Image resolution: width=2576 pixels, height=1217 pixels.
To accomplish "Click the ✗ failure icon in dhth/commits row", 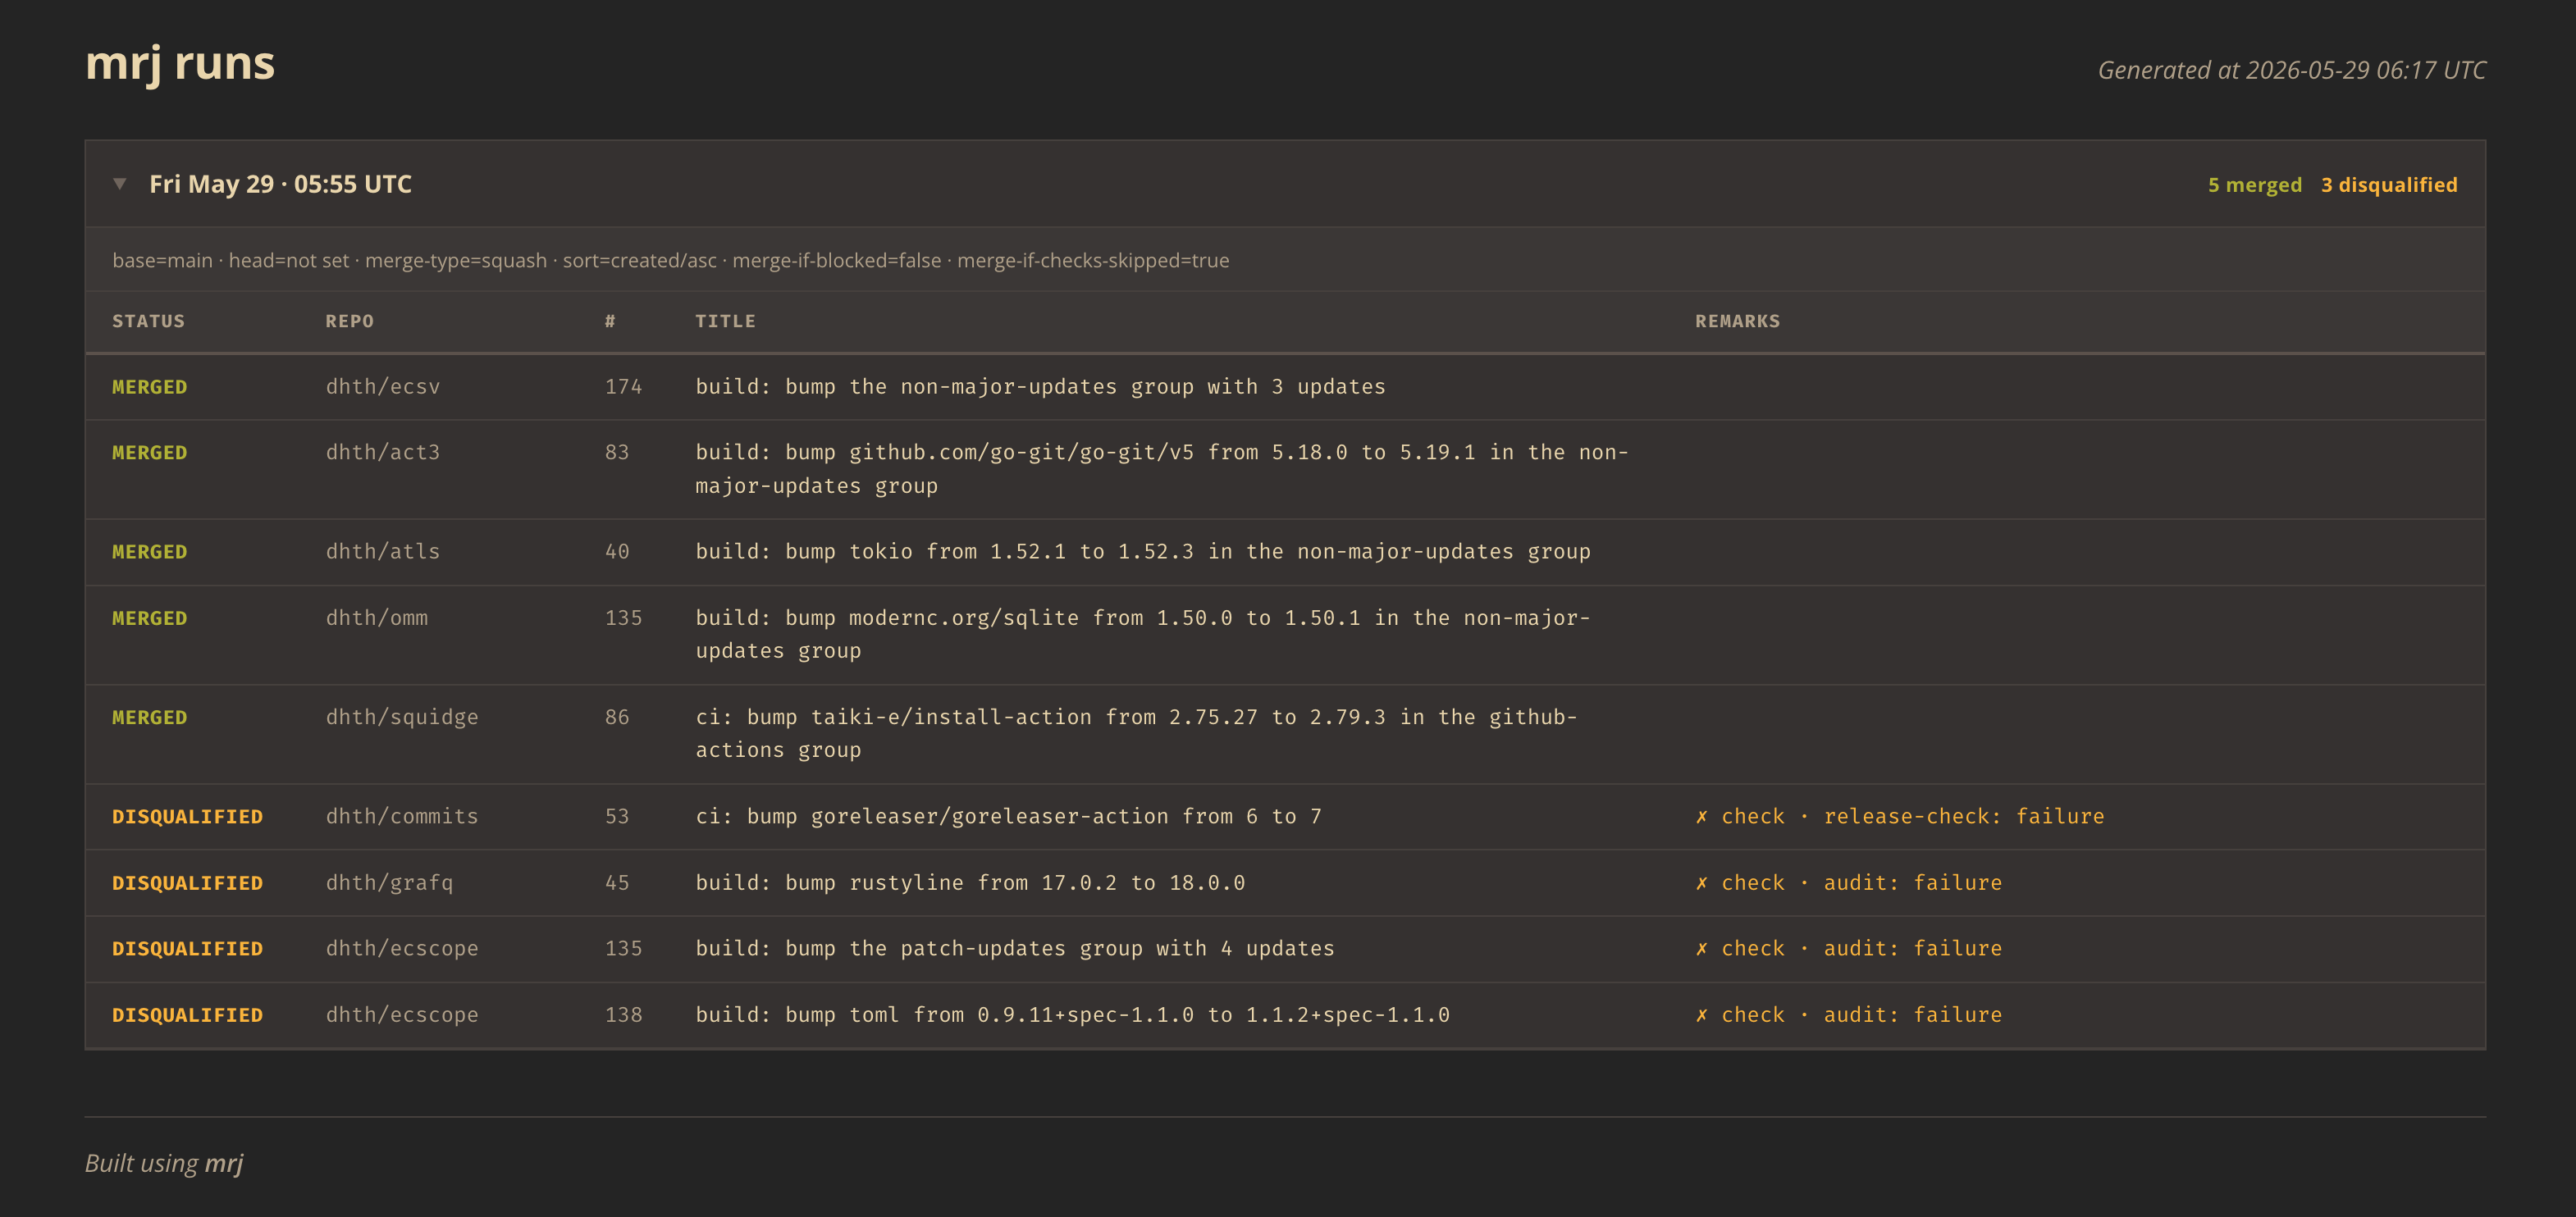I will tap(1701, 816).
